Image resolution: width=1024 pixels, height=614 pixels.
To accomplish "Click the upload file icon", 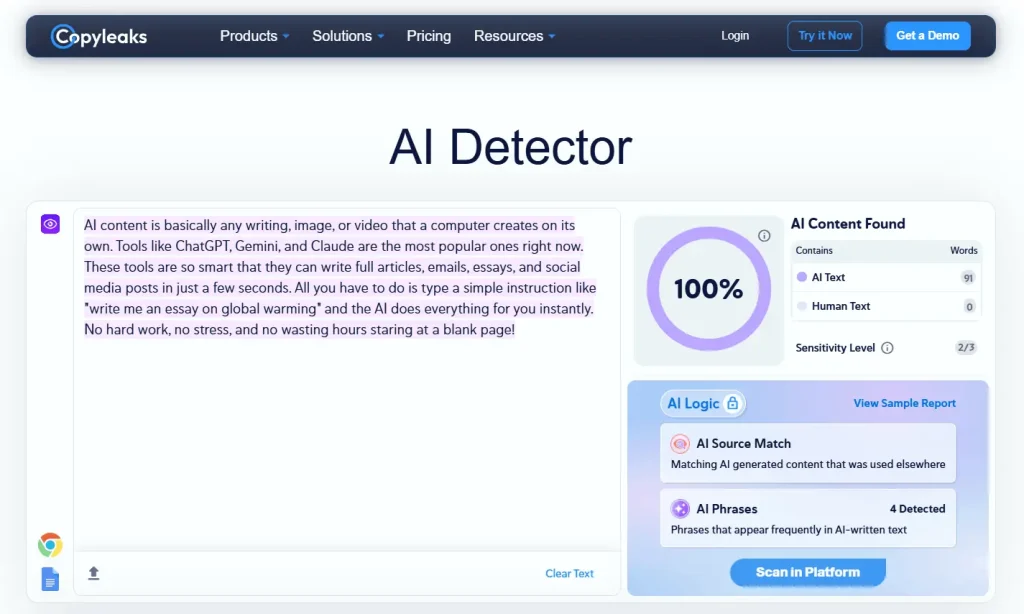I will coord(94,573).
